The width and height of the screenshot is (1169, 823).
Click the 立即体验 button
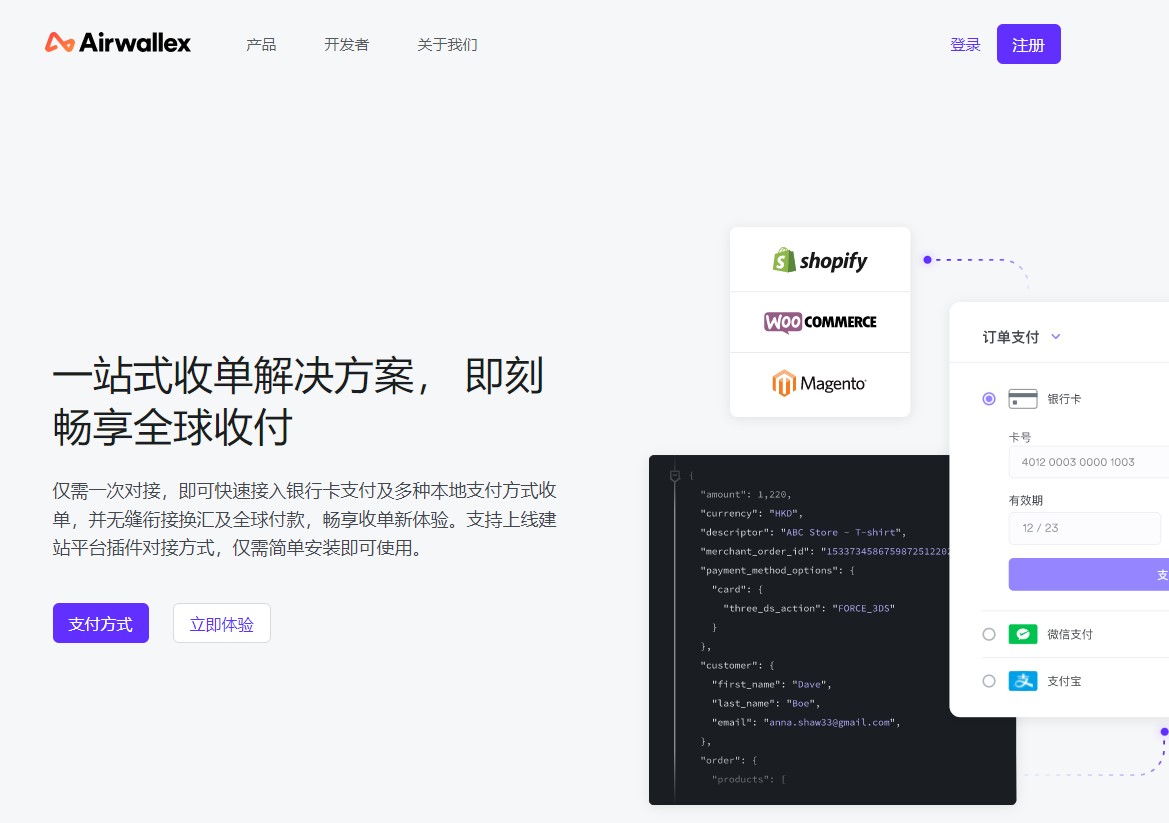click(x=221, y=623)
